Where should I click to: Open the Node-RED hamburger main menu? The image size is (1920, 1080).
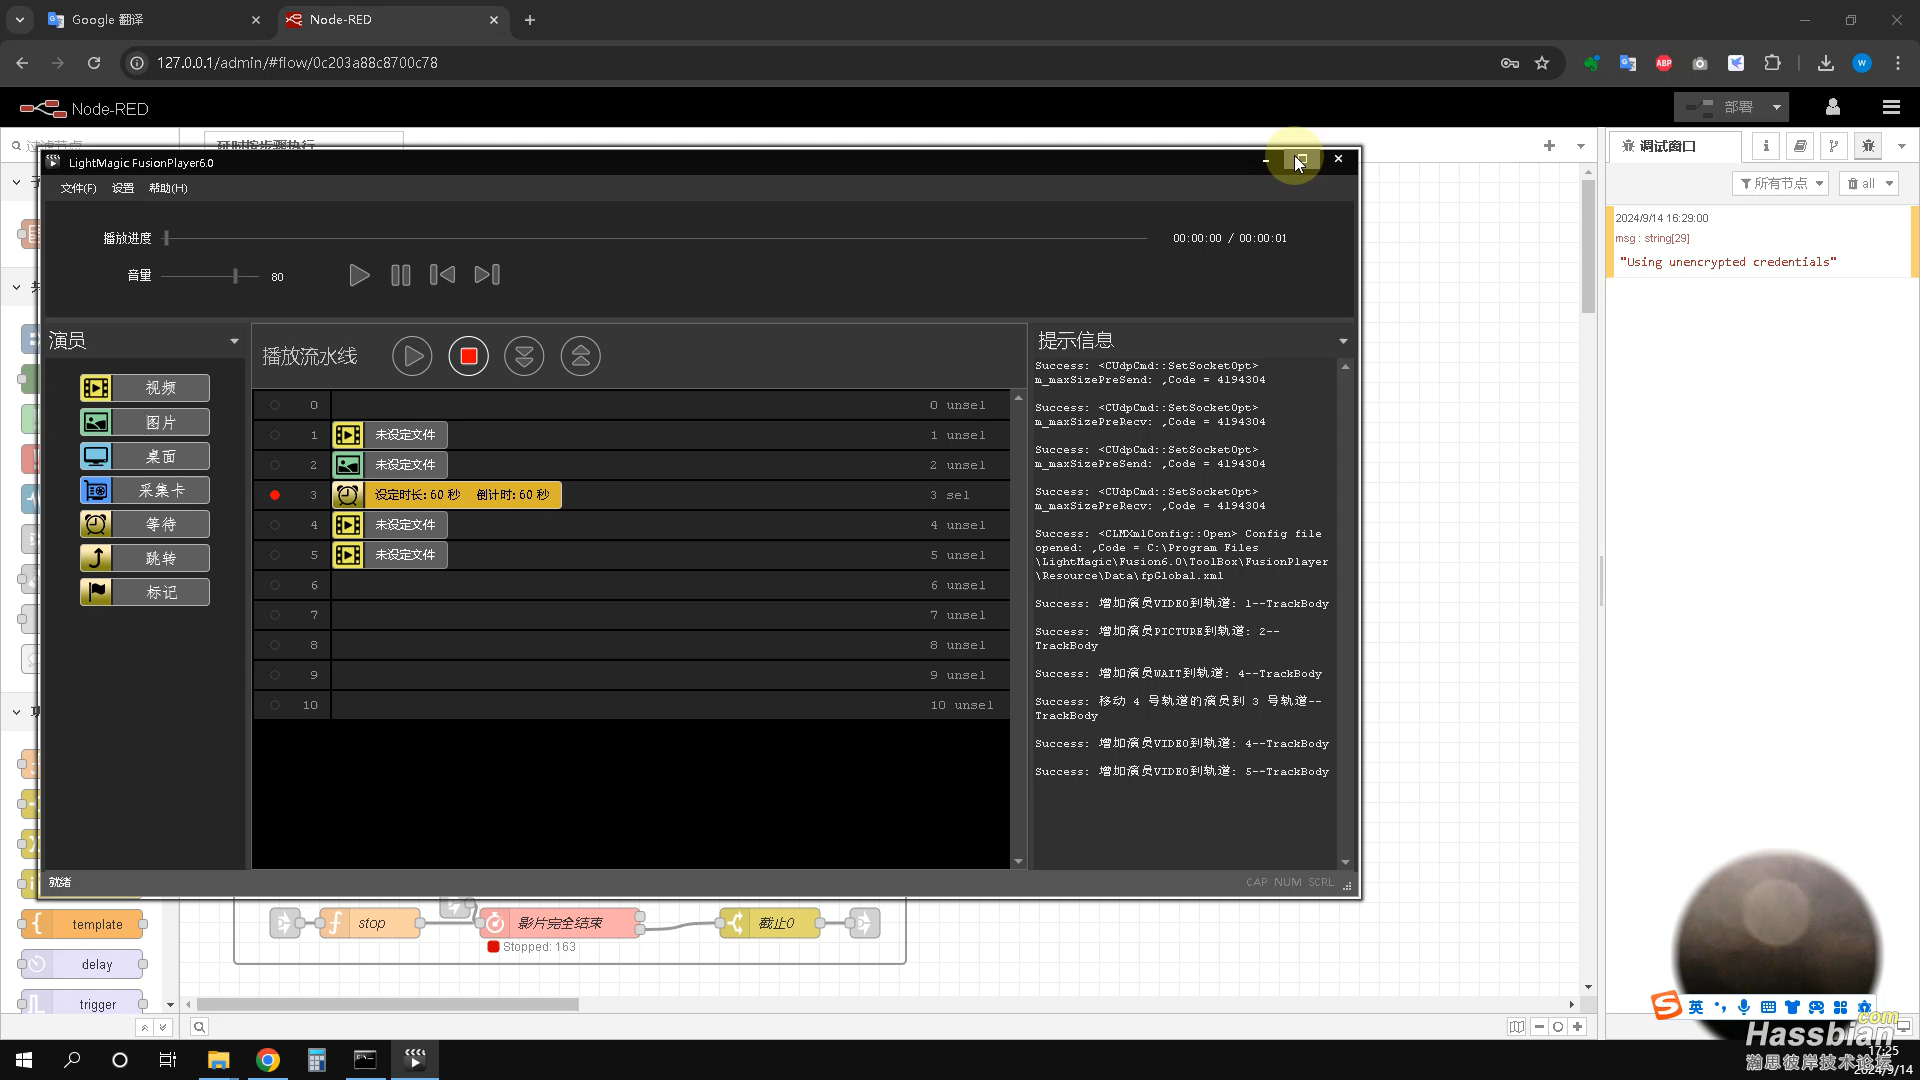coord(1891,107)
